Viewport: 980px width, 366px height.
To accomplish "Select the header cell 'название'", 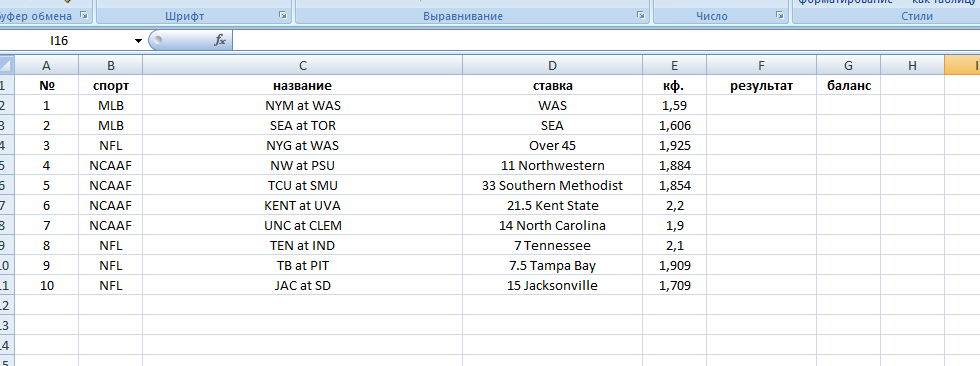I will pyautogui.click(x=302, y=86).
